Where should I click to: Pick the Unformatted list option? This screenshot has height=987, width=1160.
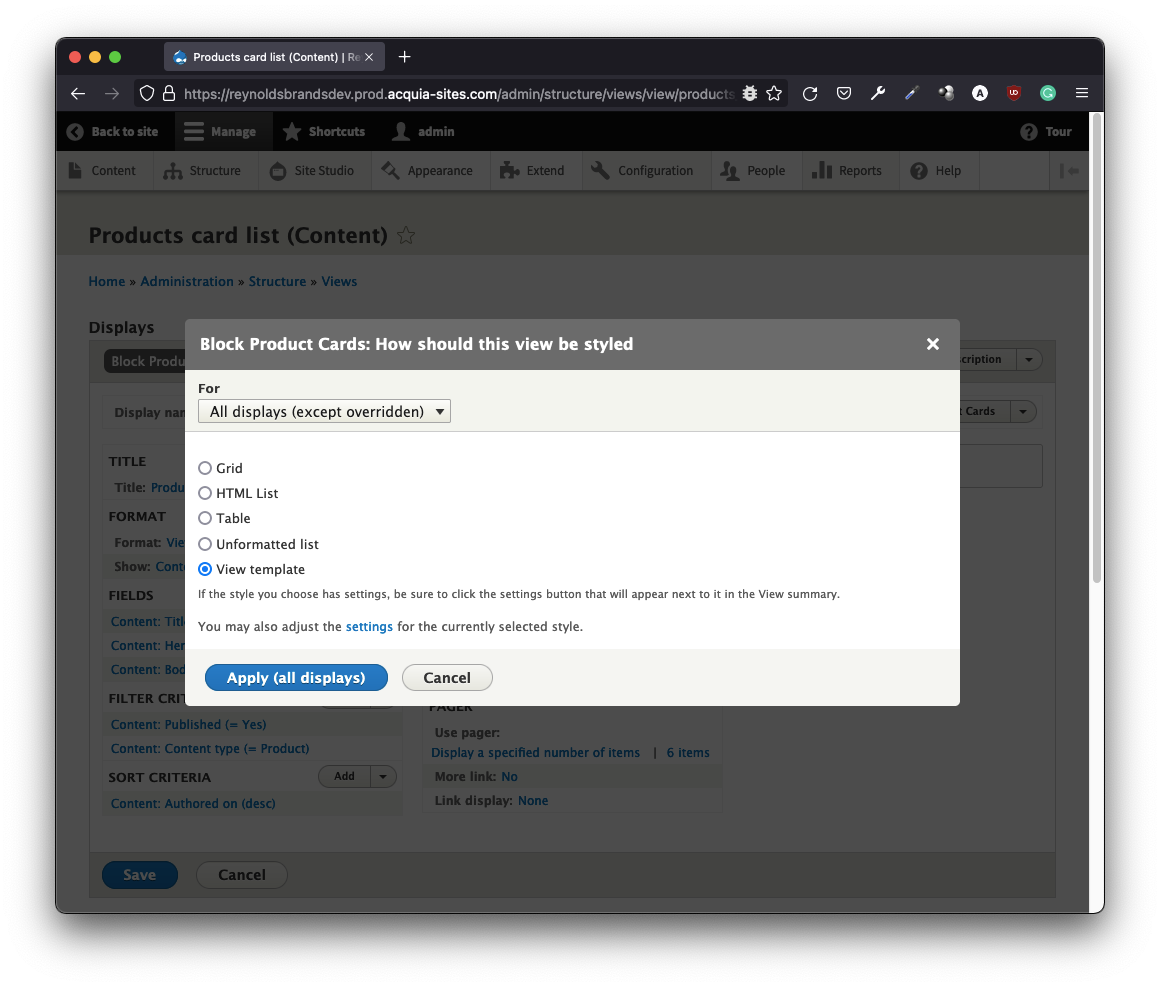tap(205, 544)
